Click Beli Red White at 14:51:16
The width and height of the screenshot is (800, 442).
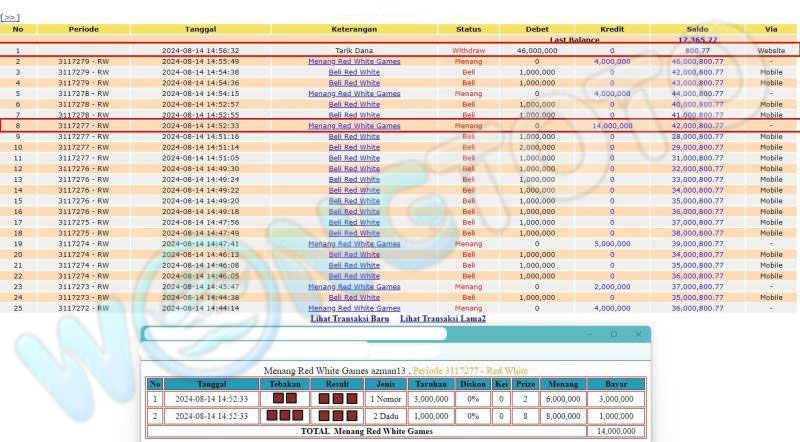pos(354,136)
